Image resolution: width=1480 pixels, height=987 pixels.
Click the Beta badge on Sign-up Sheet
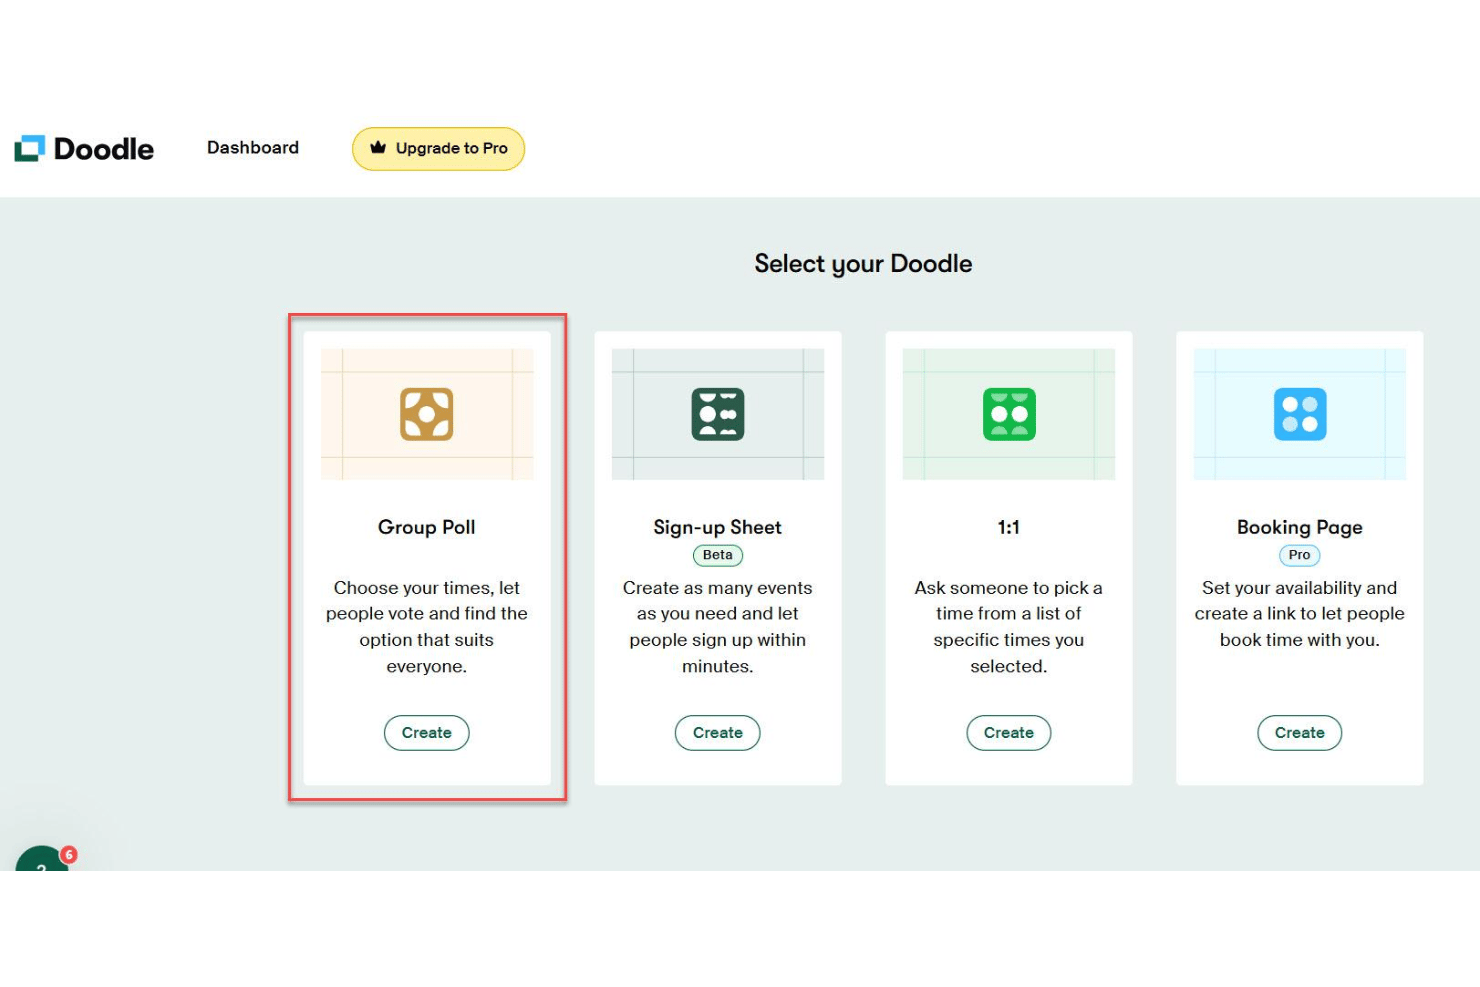point(718,555)
